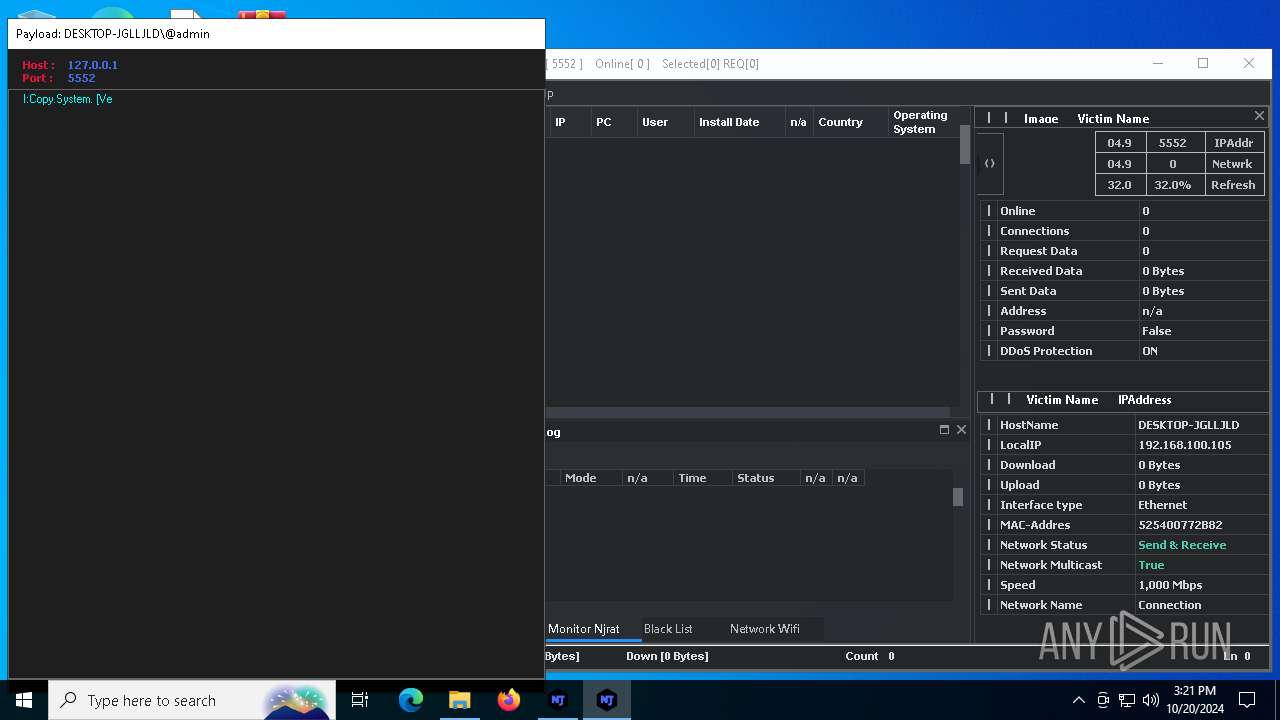The image size is (1280, 720).
Task: Switch to Black List tab
Action: click(668, 629)
